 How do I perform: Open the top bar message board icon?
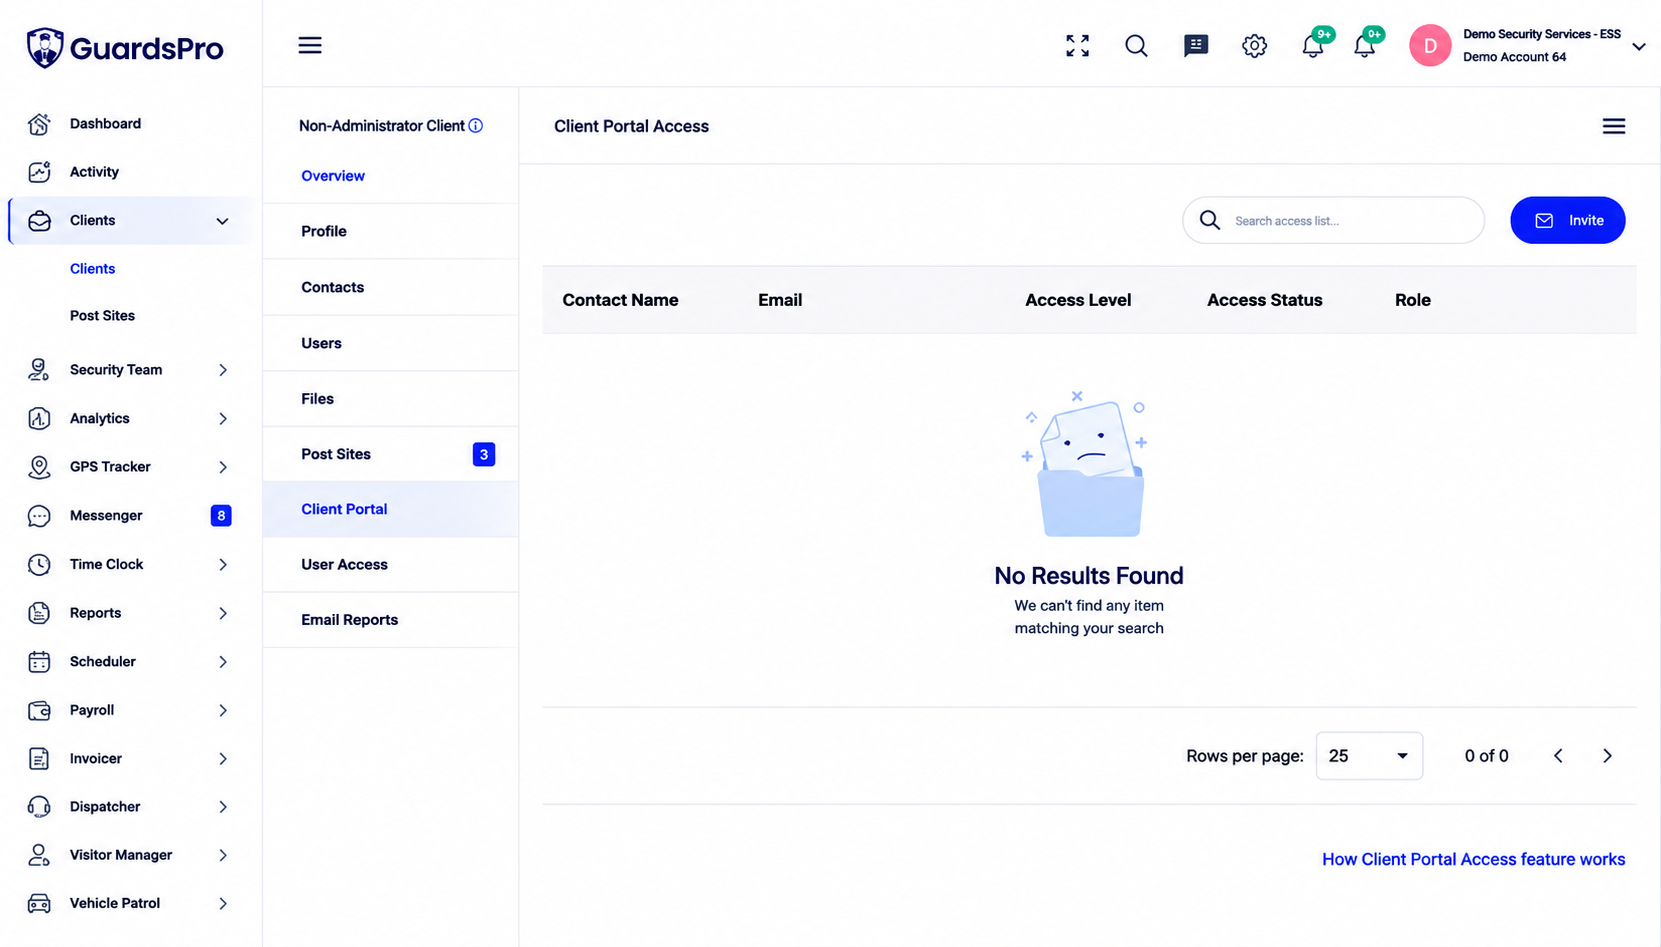click(1195, 46)
